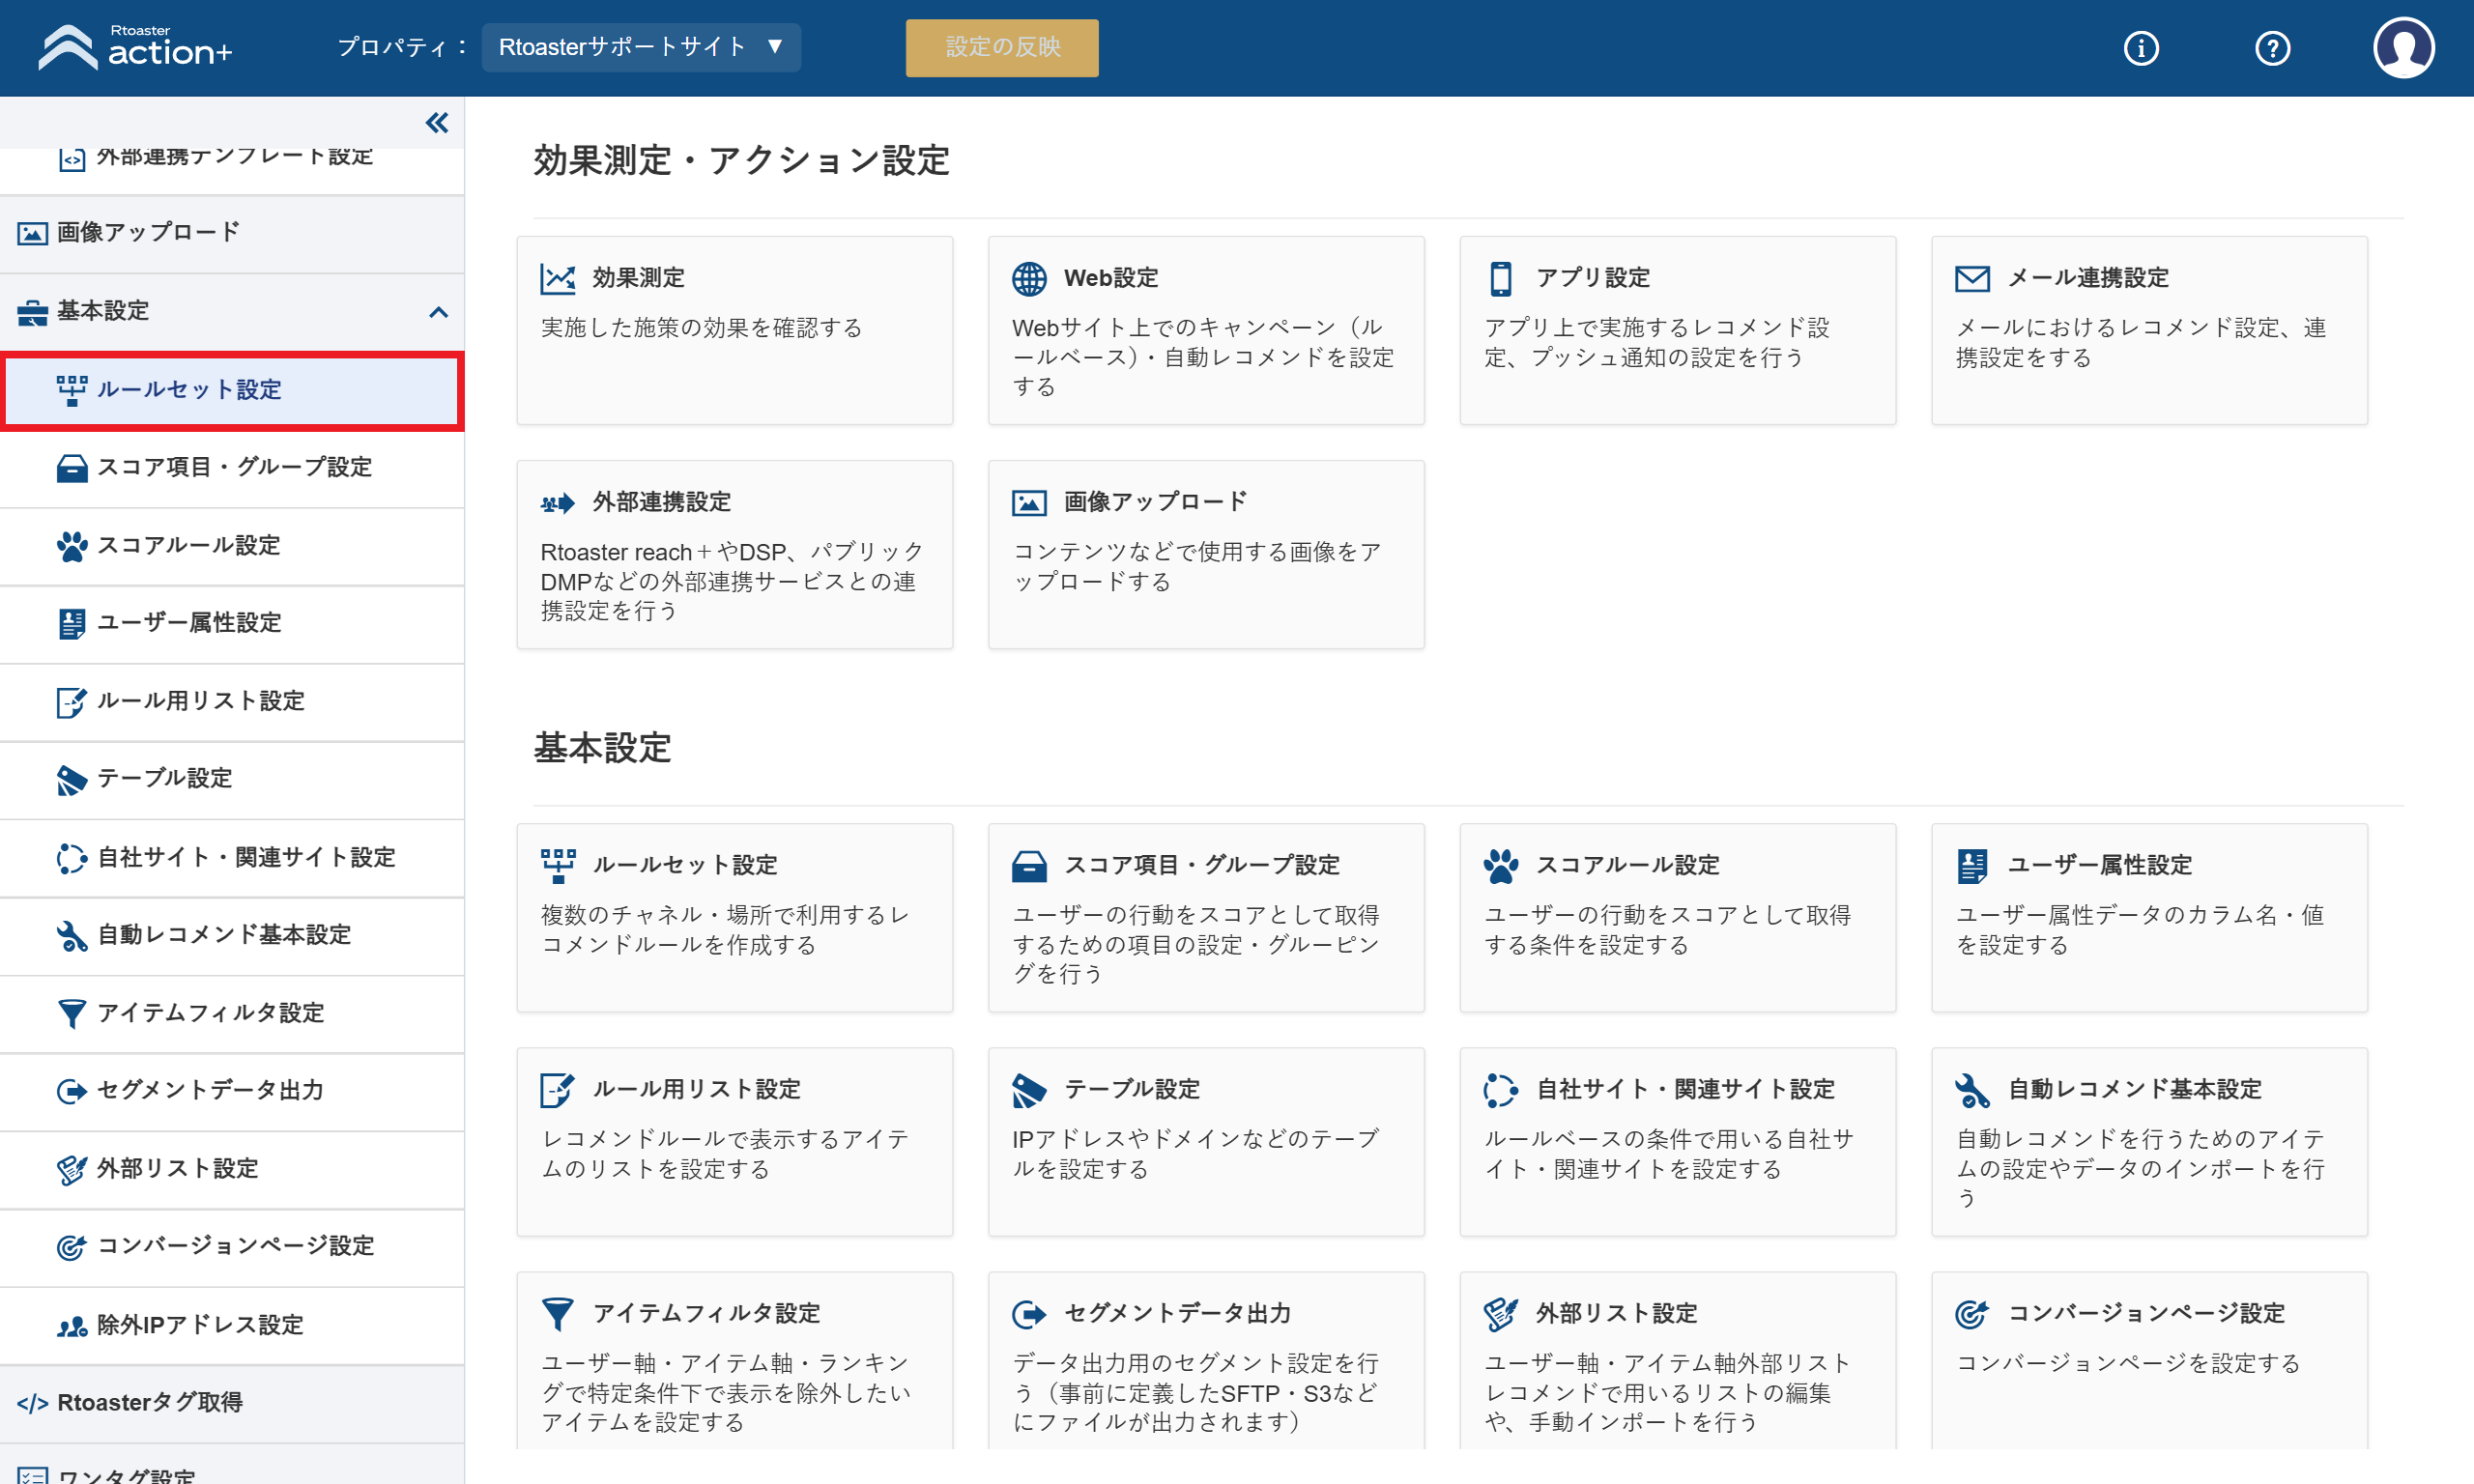Click the funnel icon on アイテムフィルタ設定 card
This screenshot has height=1484, width=2474.
pyautogui.click(x=558, y=1314)
